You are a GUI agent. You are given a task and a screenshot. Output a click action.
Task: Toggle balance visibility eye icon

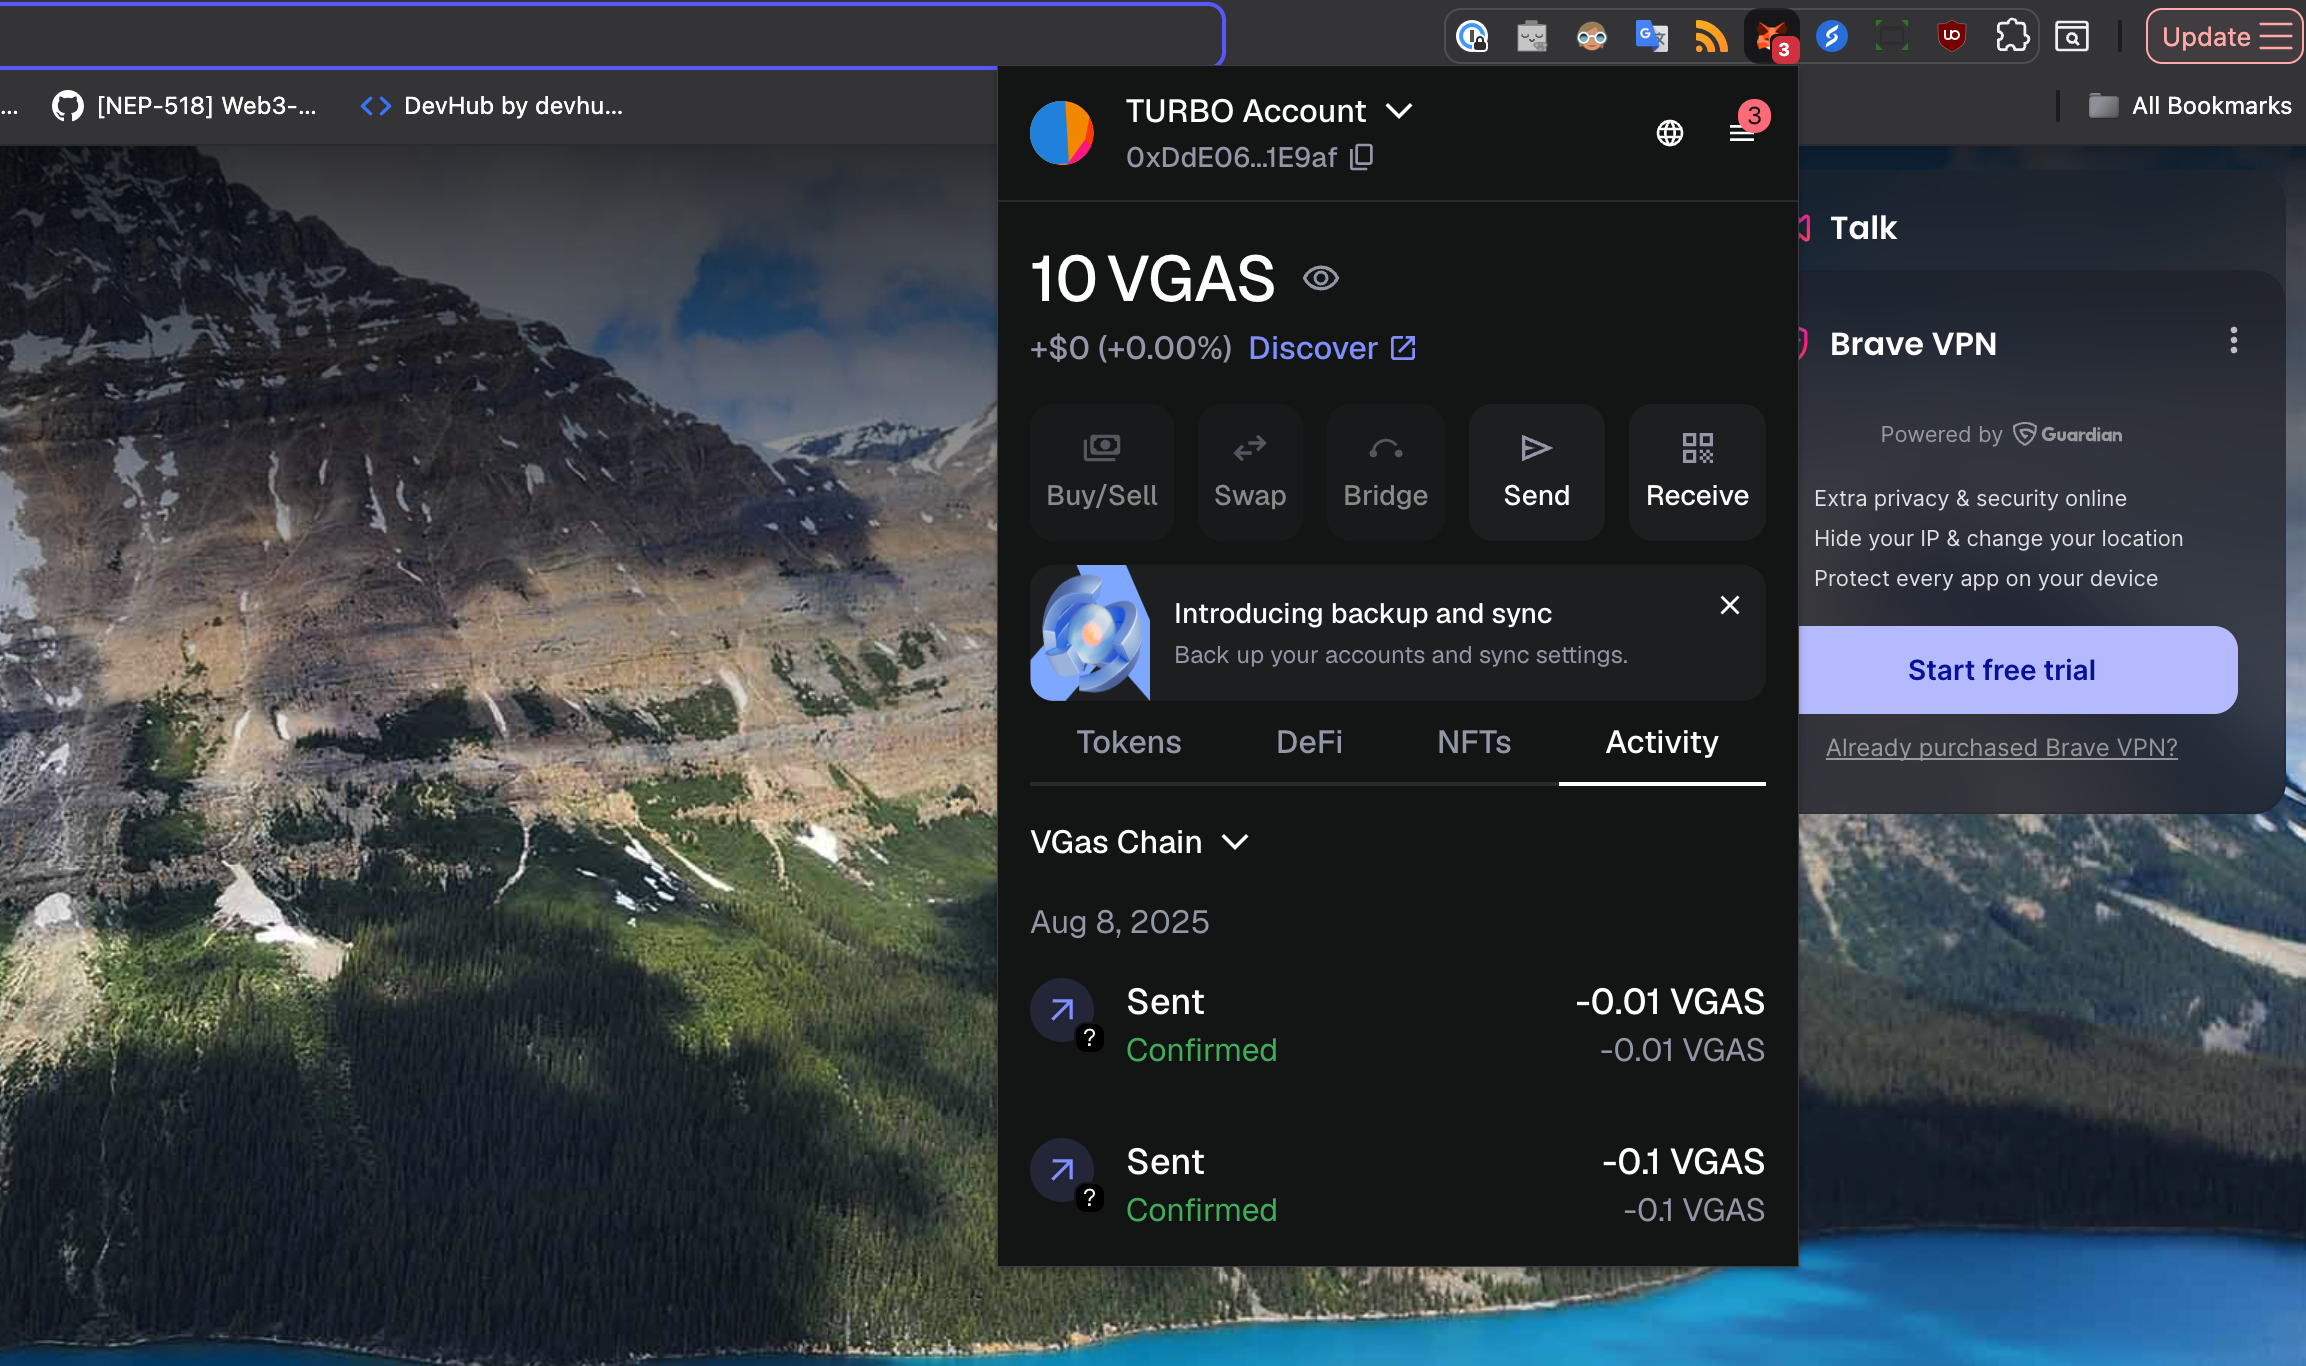click(x=1320, y=278)
